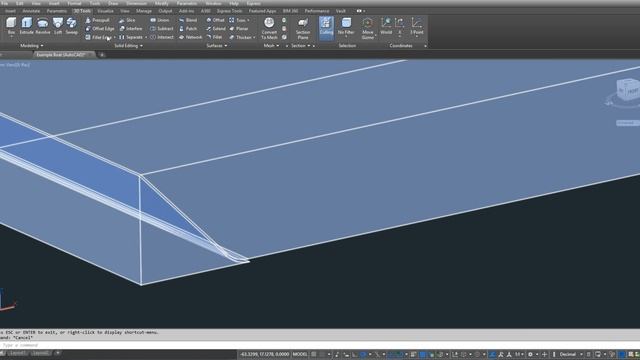Select the Example Boat drawing tab
The width and height of the screenshot is (640, 360).
[63, 54]
